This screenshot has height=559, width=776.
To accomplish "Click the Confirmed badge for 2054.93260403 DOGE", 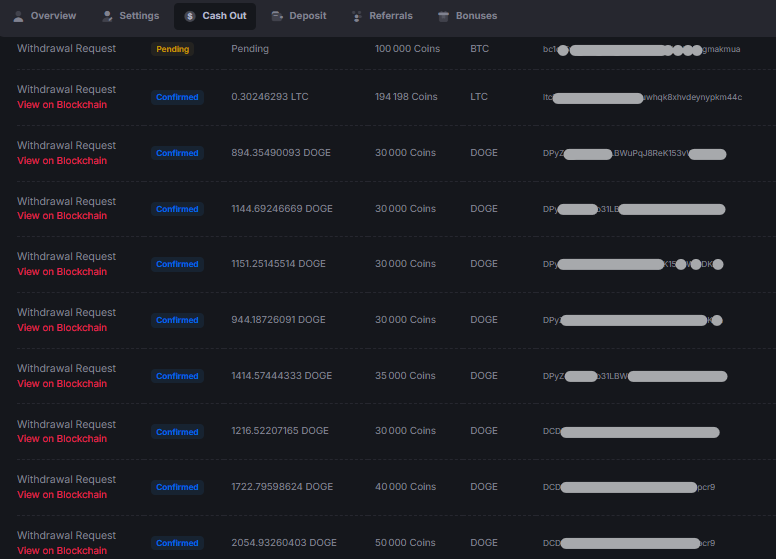I will pos(177,543).
